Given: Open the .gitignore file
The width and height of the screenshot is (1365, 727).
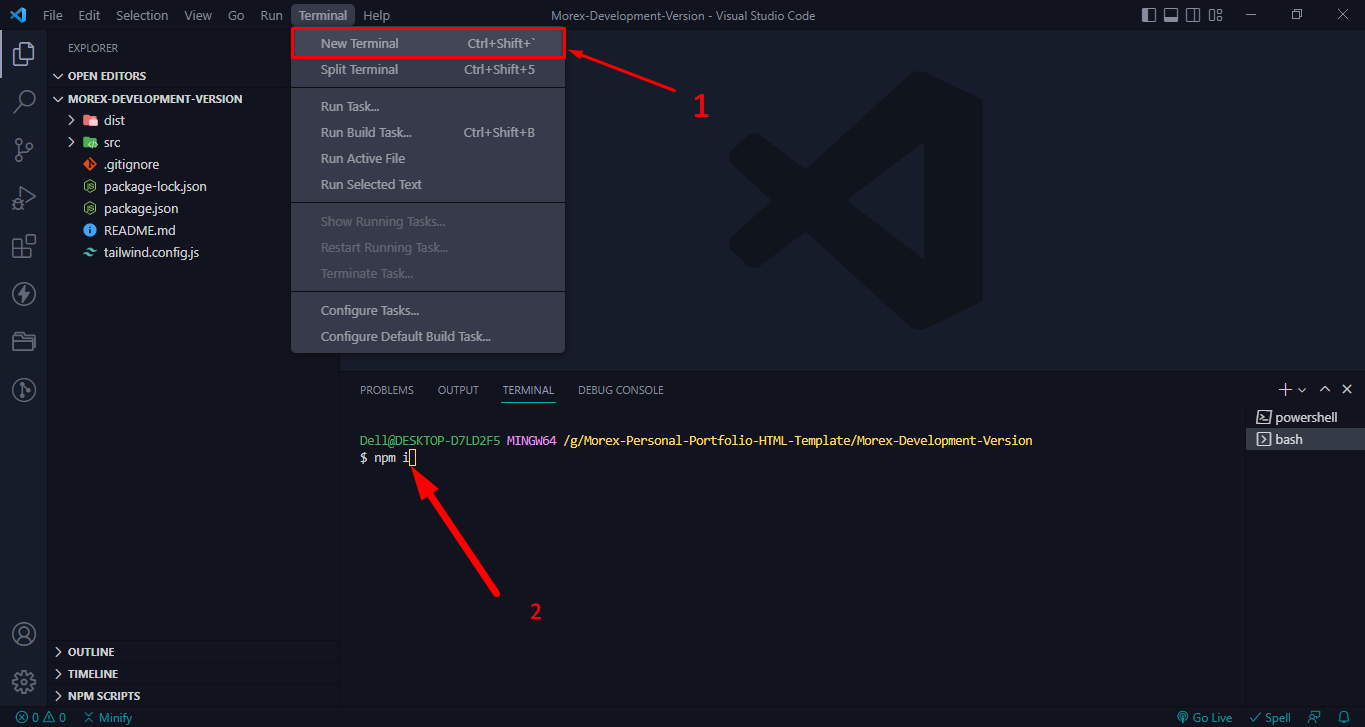Looking at the screenshot, I should (195, 164).
